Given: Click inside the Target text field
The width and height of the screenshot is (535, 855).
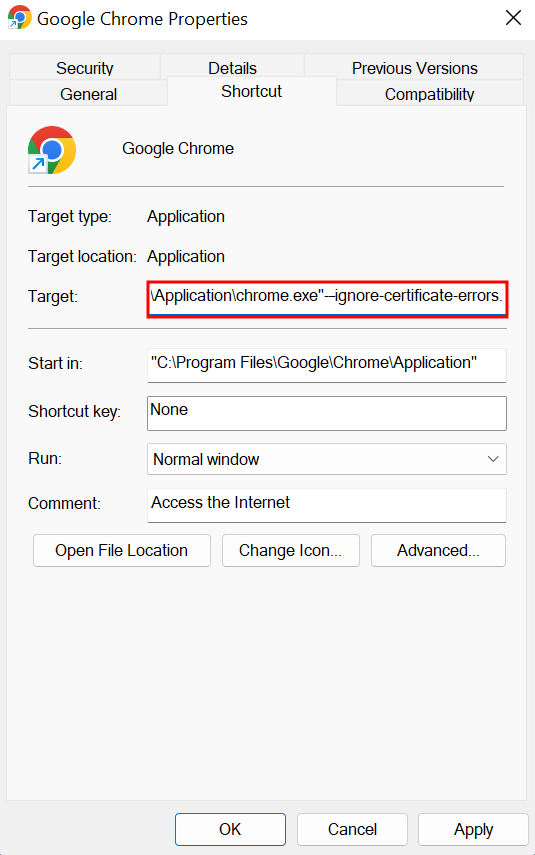Looking at the screenshot, I should click(x=327, y=299).
